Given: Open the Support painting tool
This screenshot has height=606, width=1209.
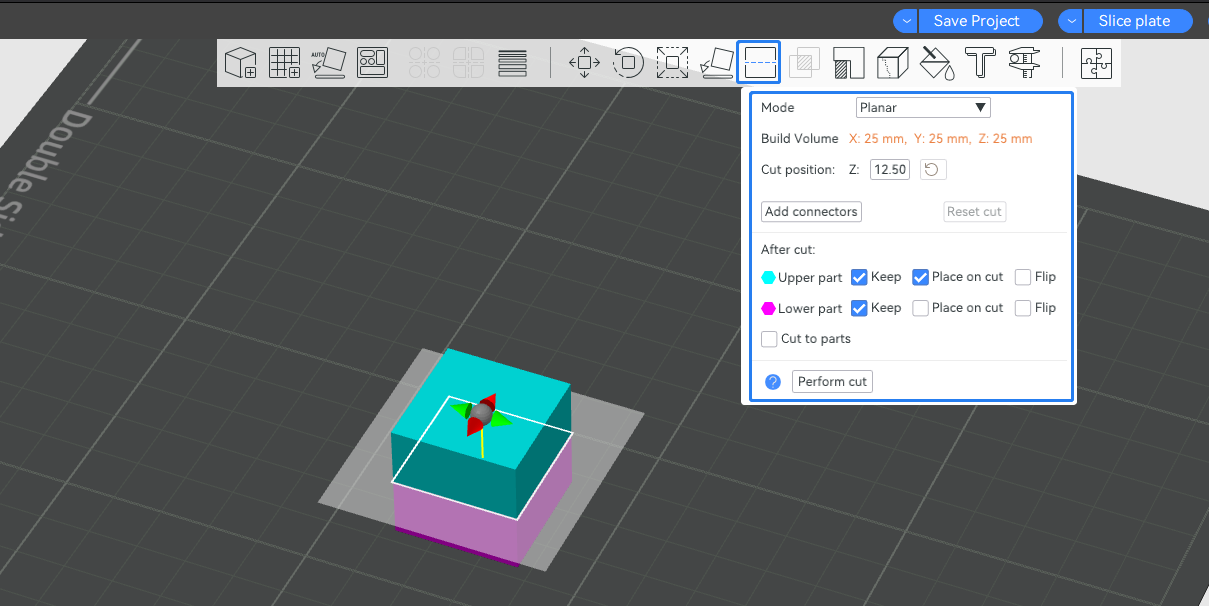Looking at the screenshot, I should [848, 63].
